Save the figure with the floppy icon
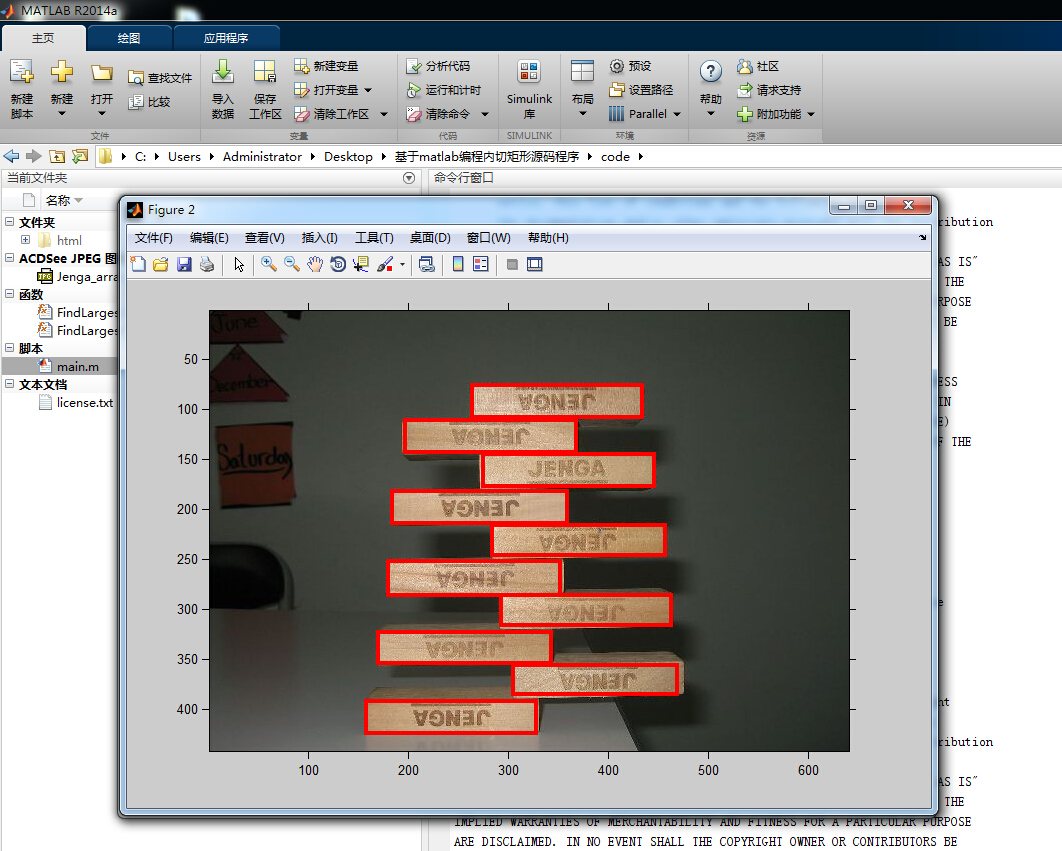 [184, 264]
